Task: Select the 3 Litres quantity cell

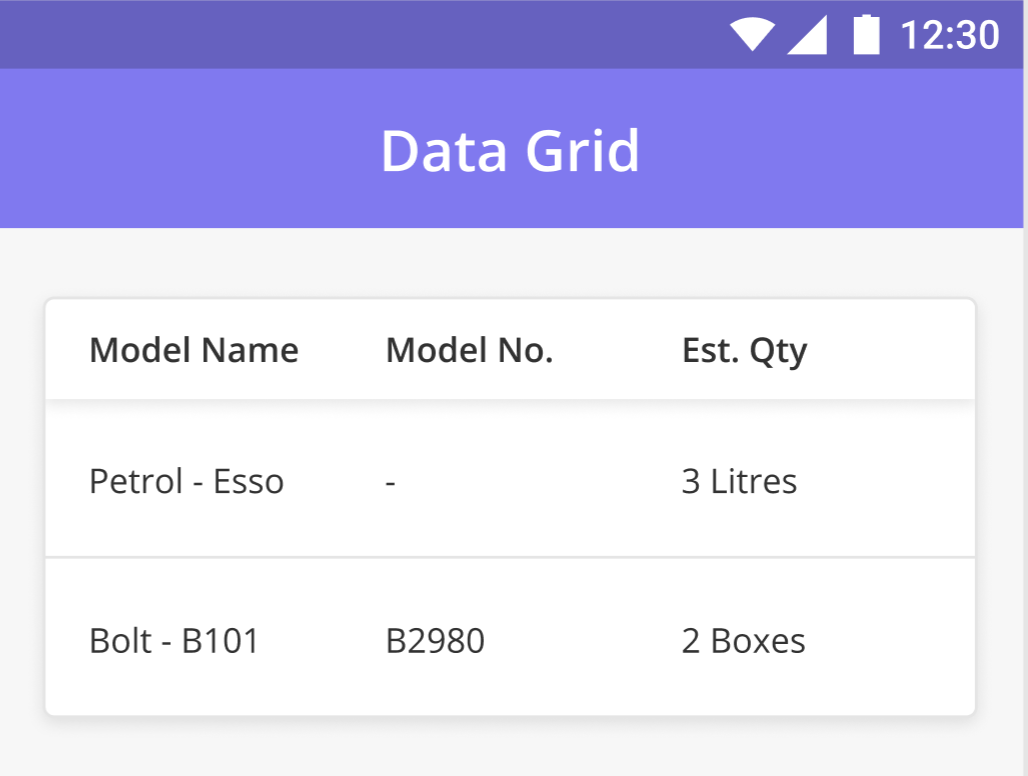Action: coord(739,482)
